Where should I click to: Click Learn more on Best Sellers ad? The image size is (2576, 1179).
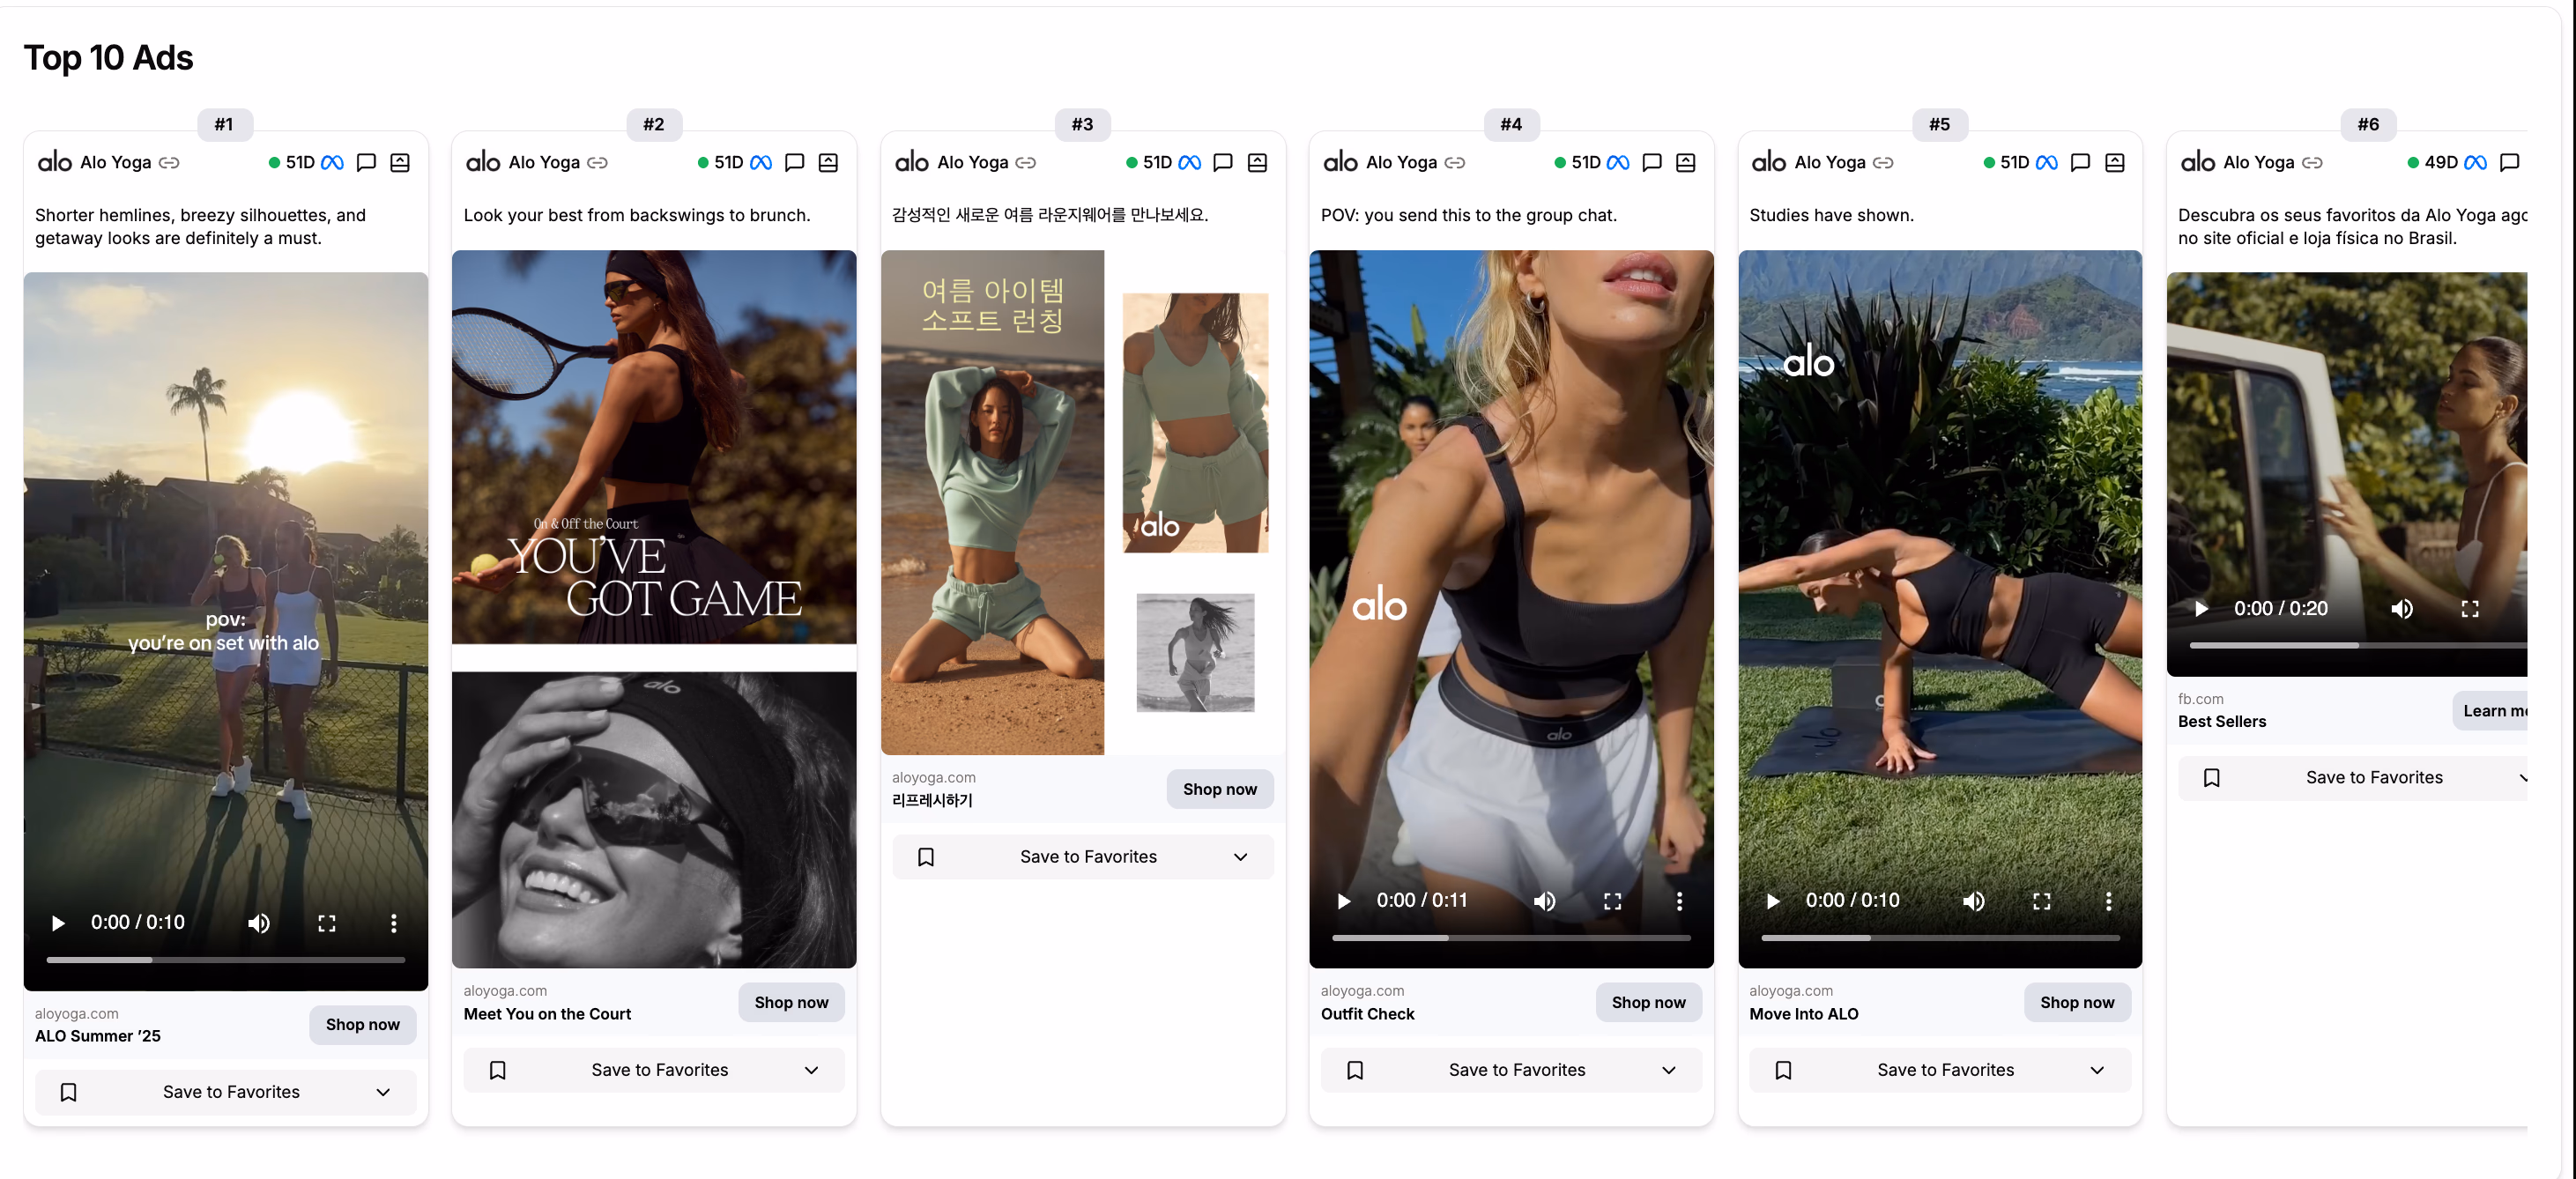click(x=2491, y=710)
